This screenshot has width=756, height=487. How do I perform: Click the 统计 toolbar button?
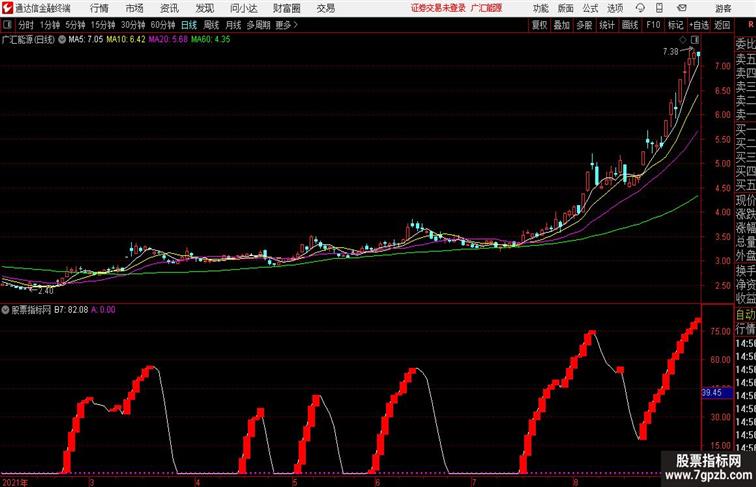point(607,25)
